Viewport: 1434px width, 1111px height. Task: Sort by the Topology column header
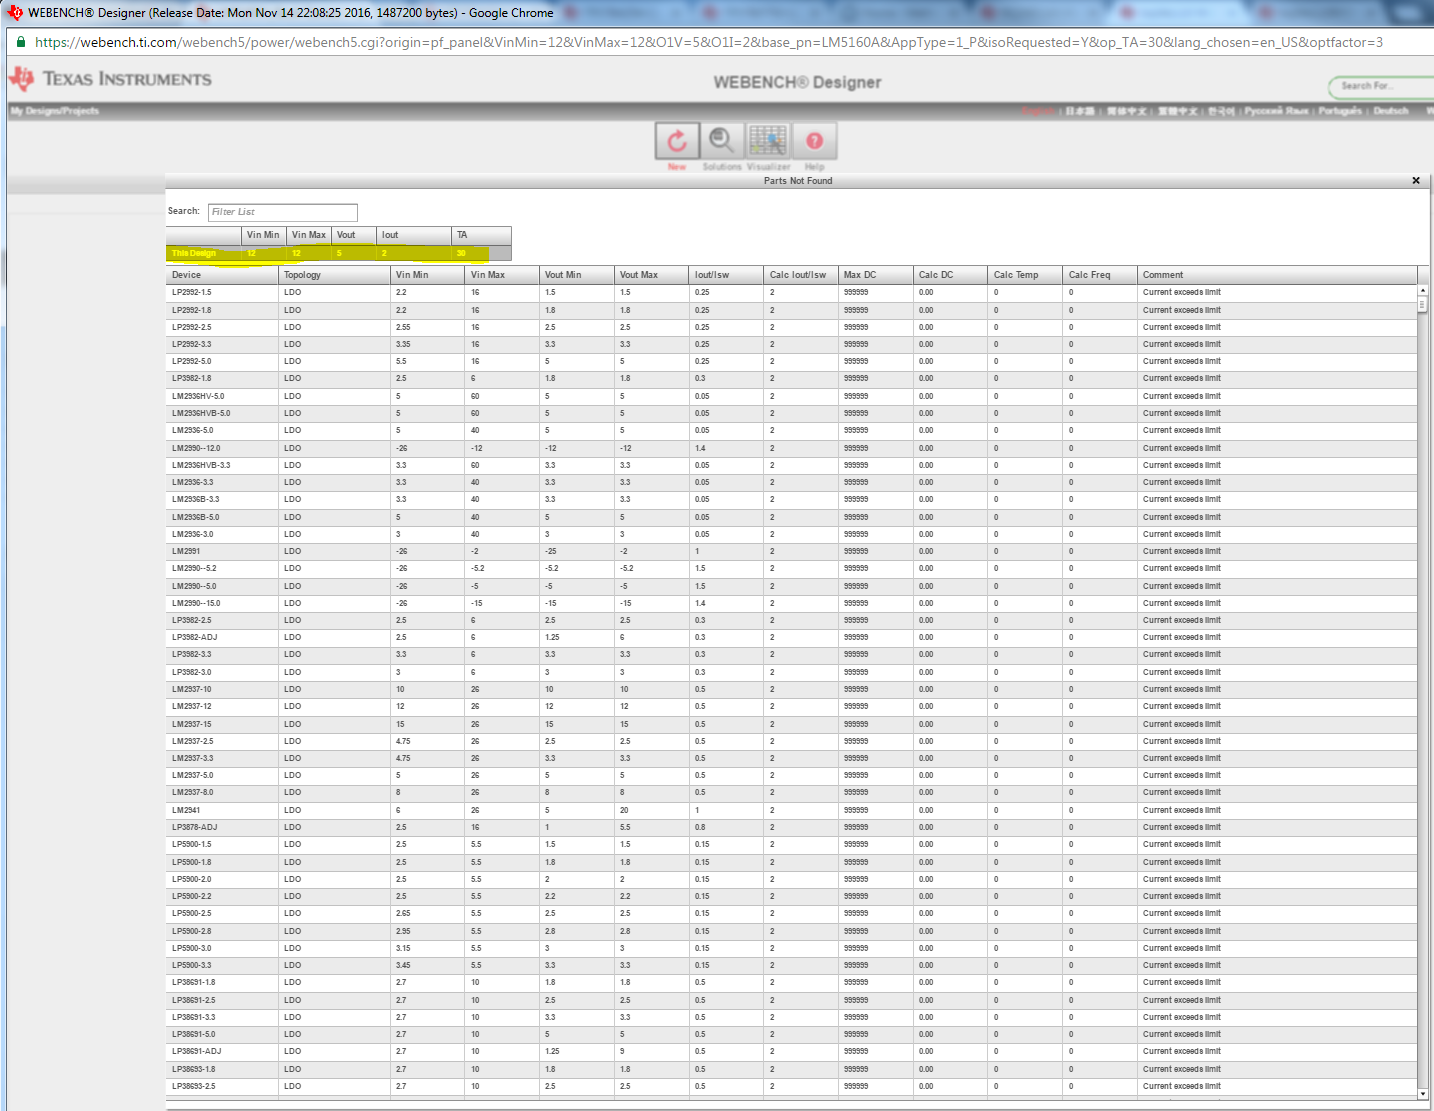pyautogui.click(x=334, y=275)
